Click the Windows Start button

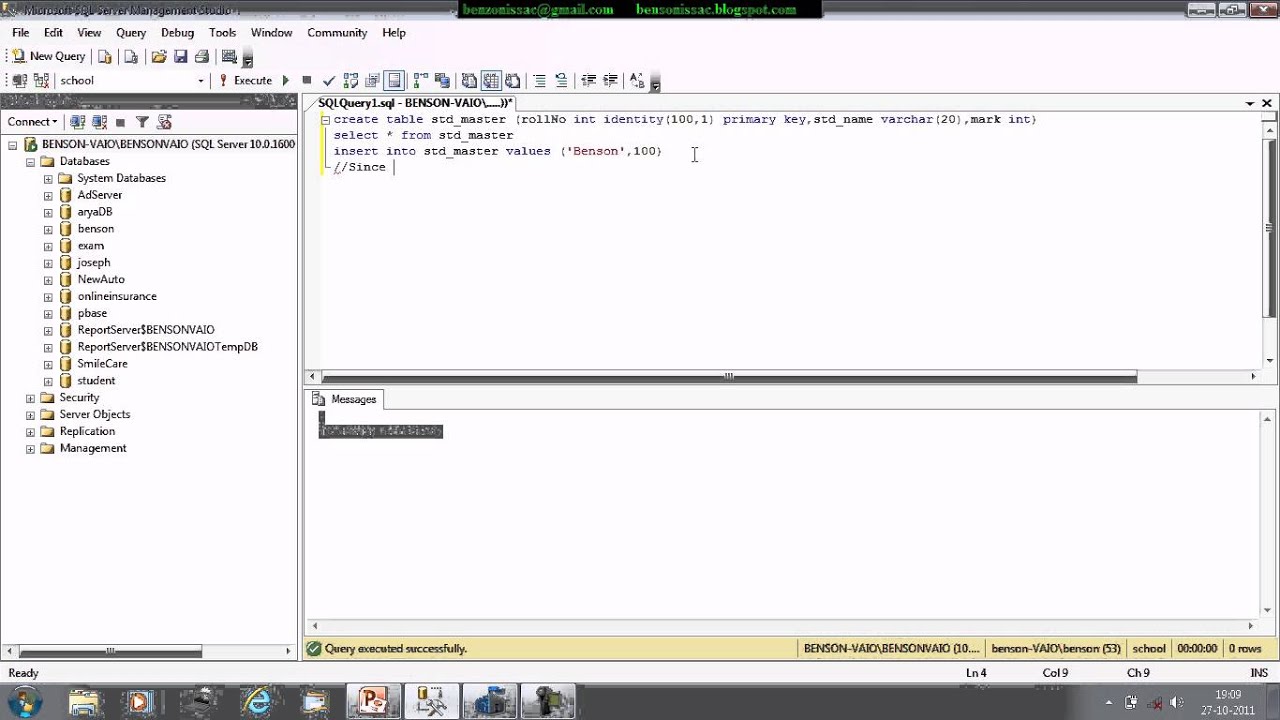pos(26,700)
